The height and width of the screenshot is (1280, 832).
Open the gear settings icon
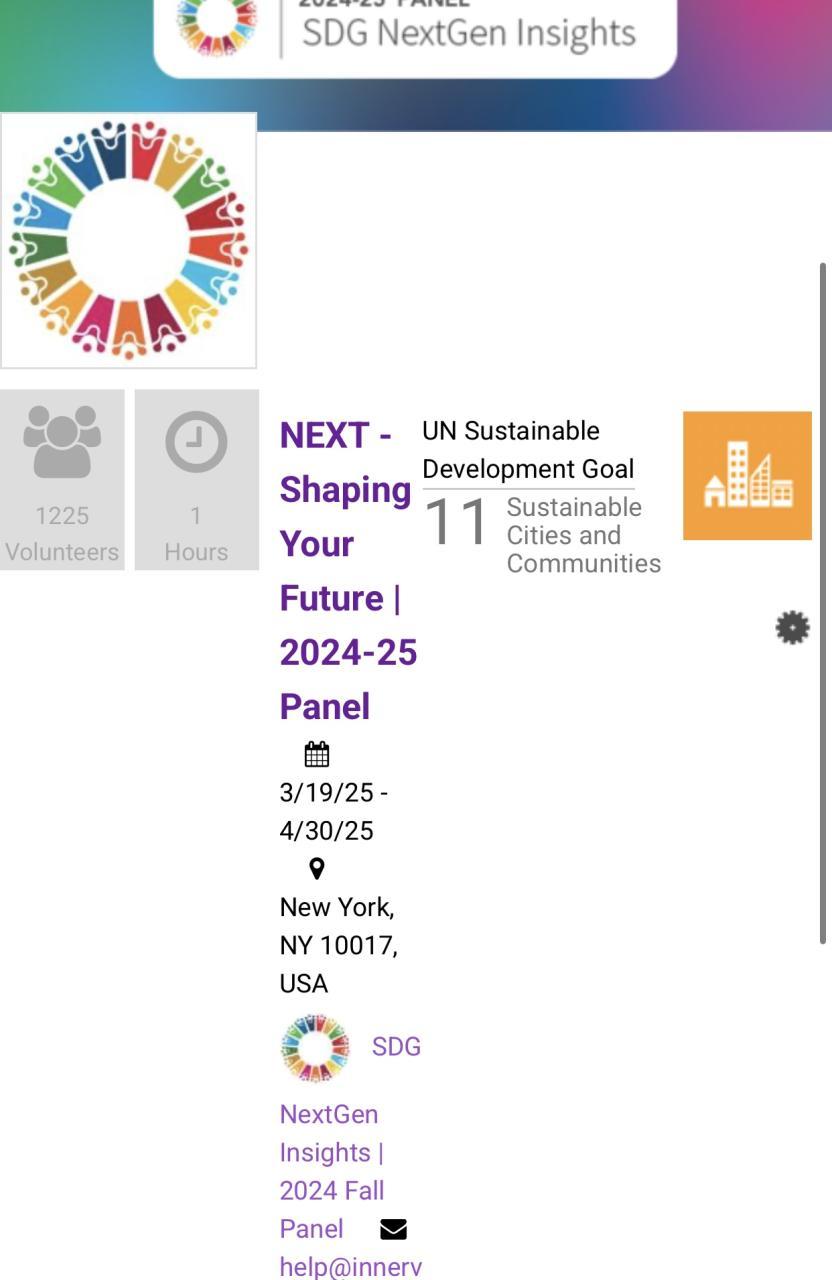792,628
